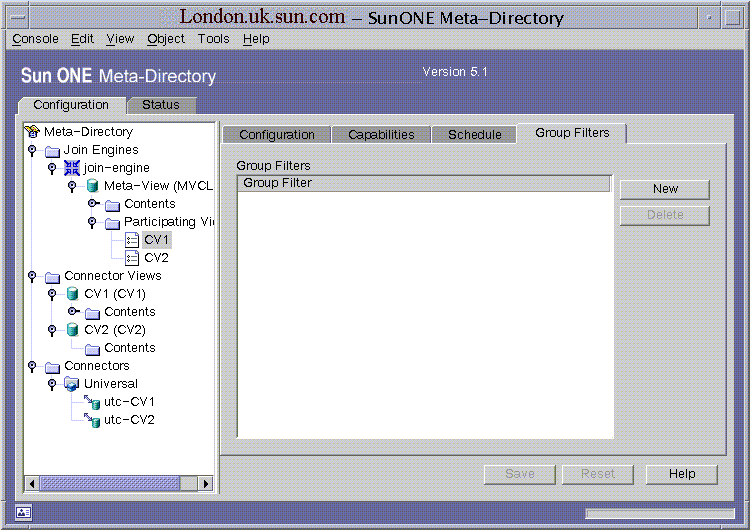750x530 pixels.
Task: Select the Group Filters tab
Action: 572,133
